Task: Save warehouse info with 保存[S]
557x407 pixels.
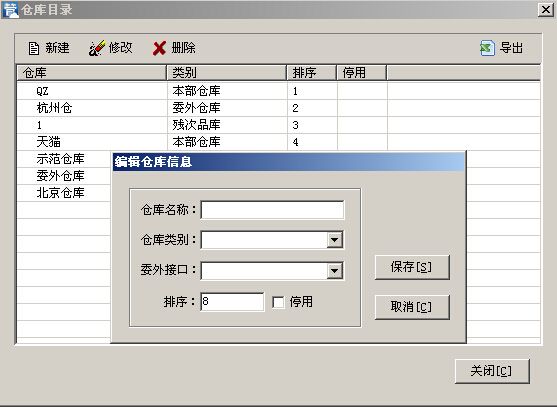Action: (412, 267)
